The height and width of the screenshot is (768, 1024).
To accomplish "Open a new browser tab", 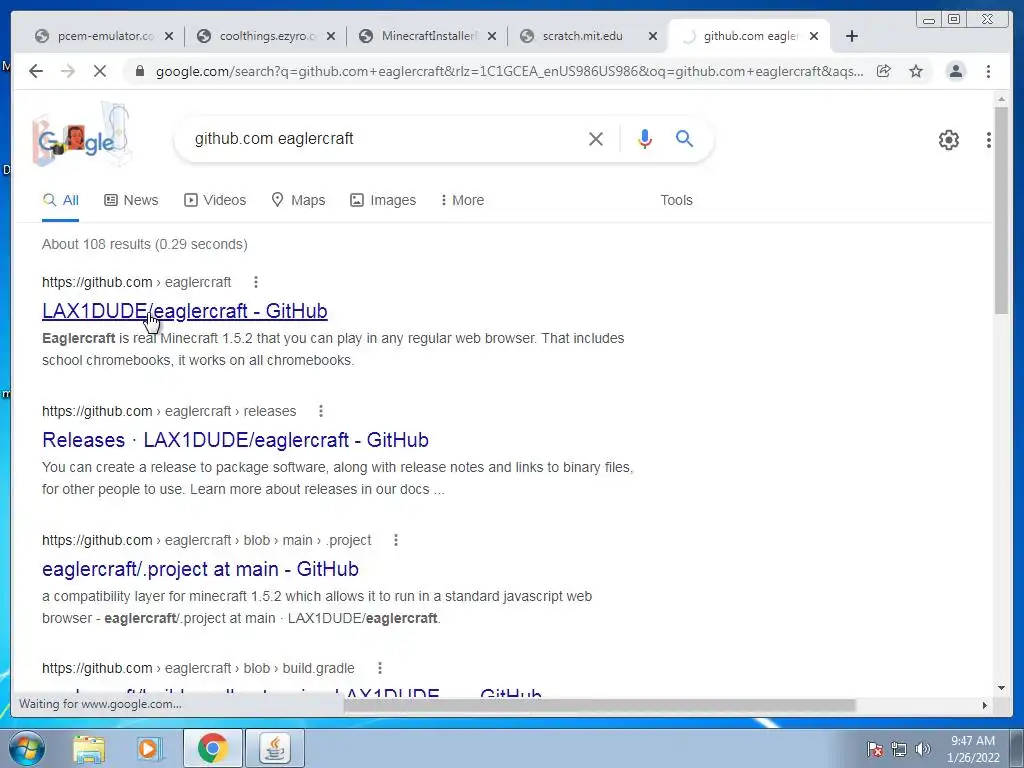I will pyautogui.click(x=852, y=36).
